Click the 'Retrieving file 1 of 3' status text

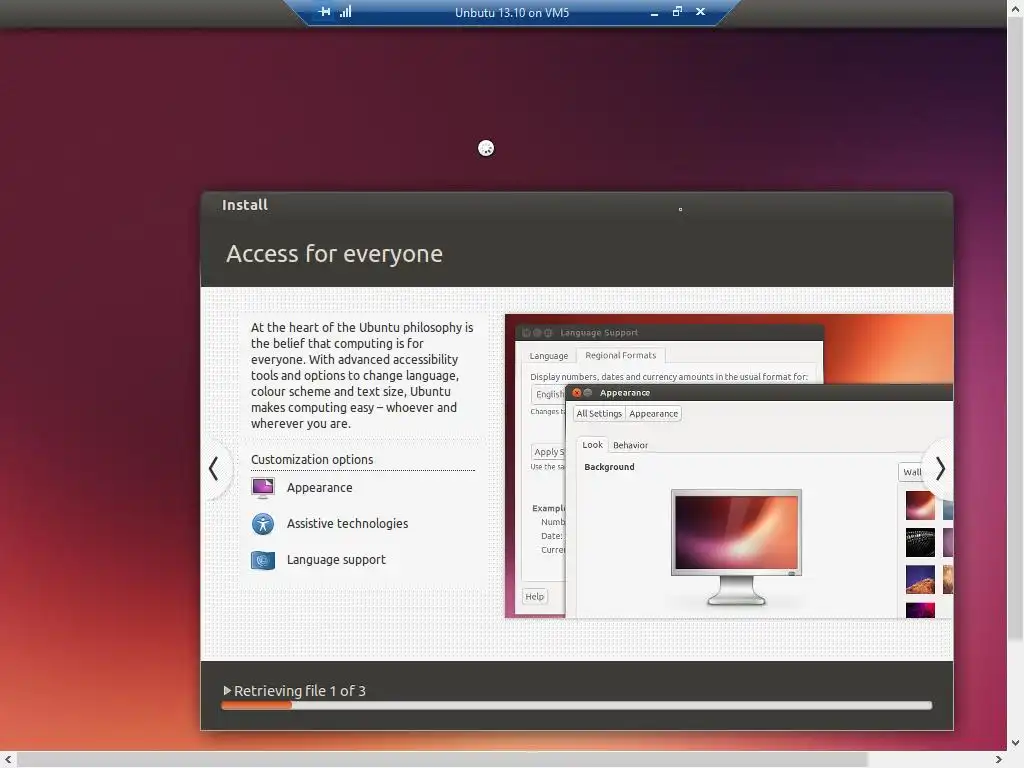pyautogui.click(x=300, y=690)
